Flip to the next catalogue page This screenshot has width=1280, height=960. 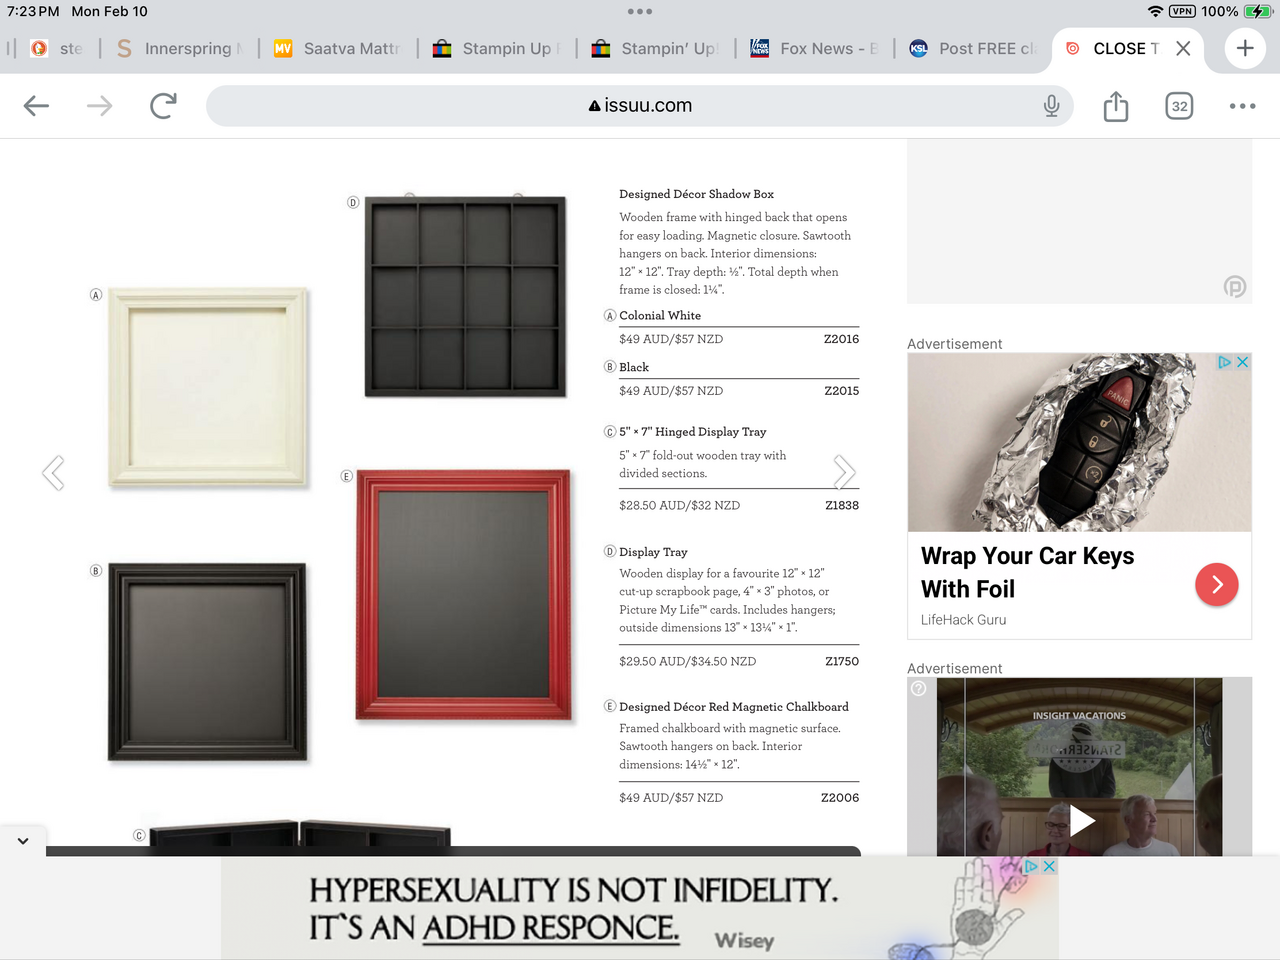(x=844, y=472)
